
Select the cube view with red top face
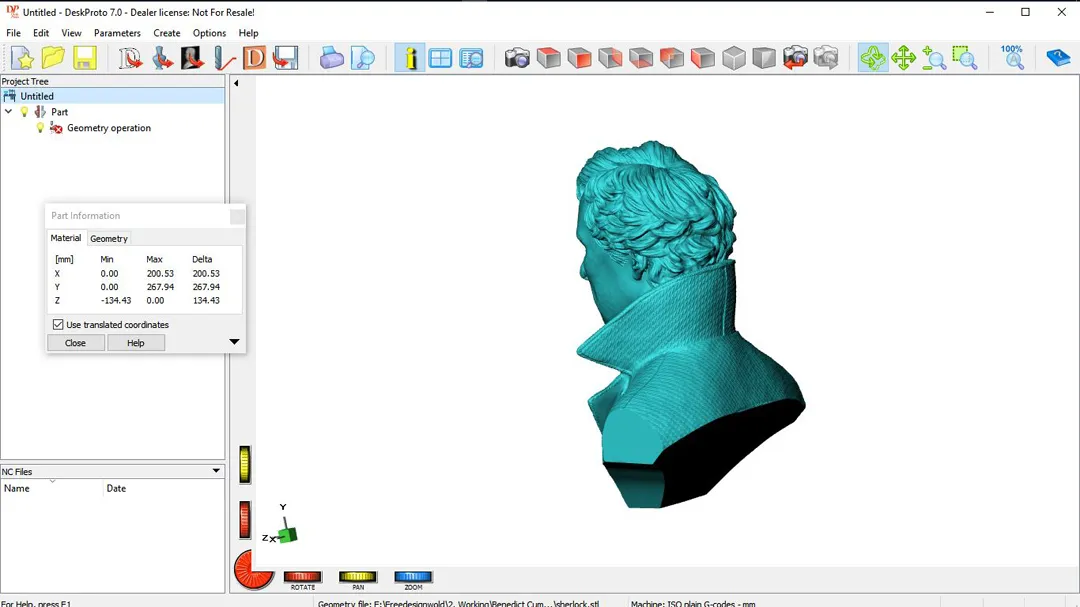(x=548, y=58)
